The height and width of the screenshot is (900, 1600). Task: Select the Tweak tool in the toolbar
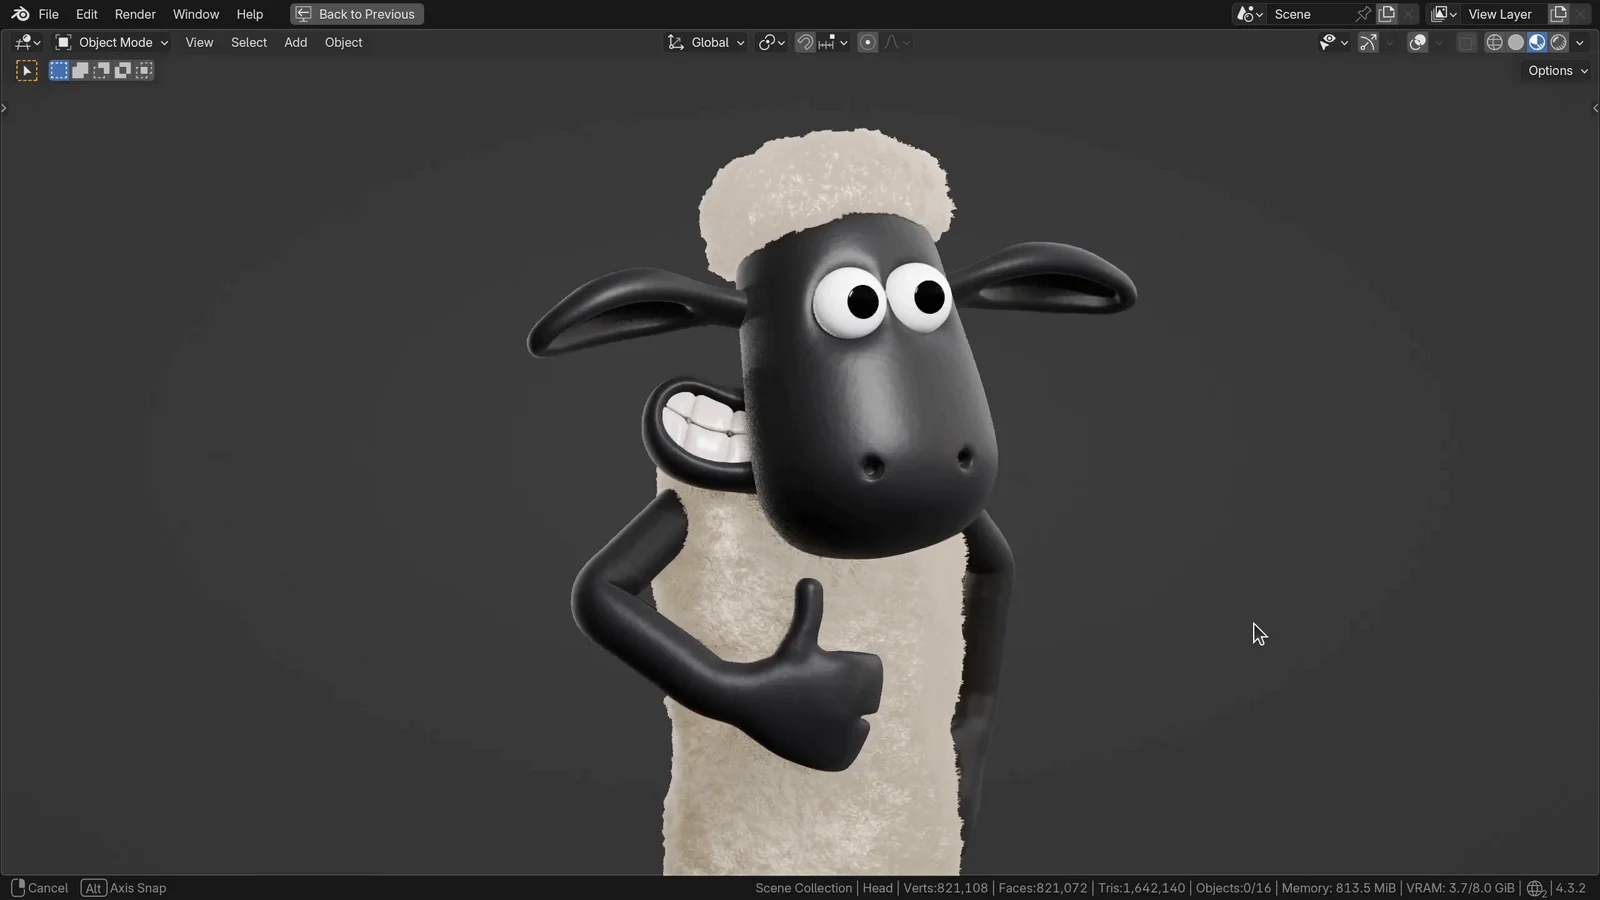pos(27,69)
